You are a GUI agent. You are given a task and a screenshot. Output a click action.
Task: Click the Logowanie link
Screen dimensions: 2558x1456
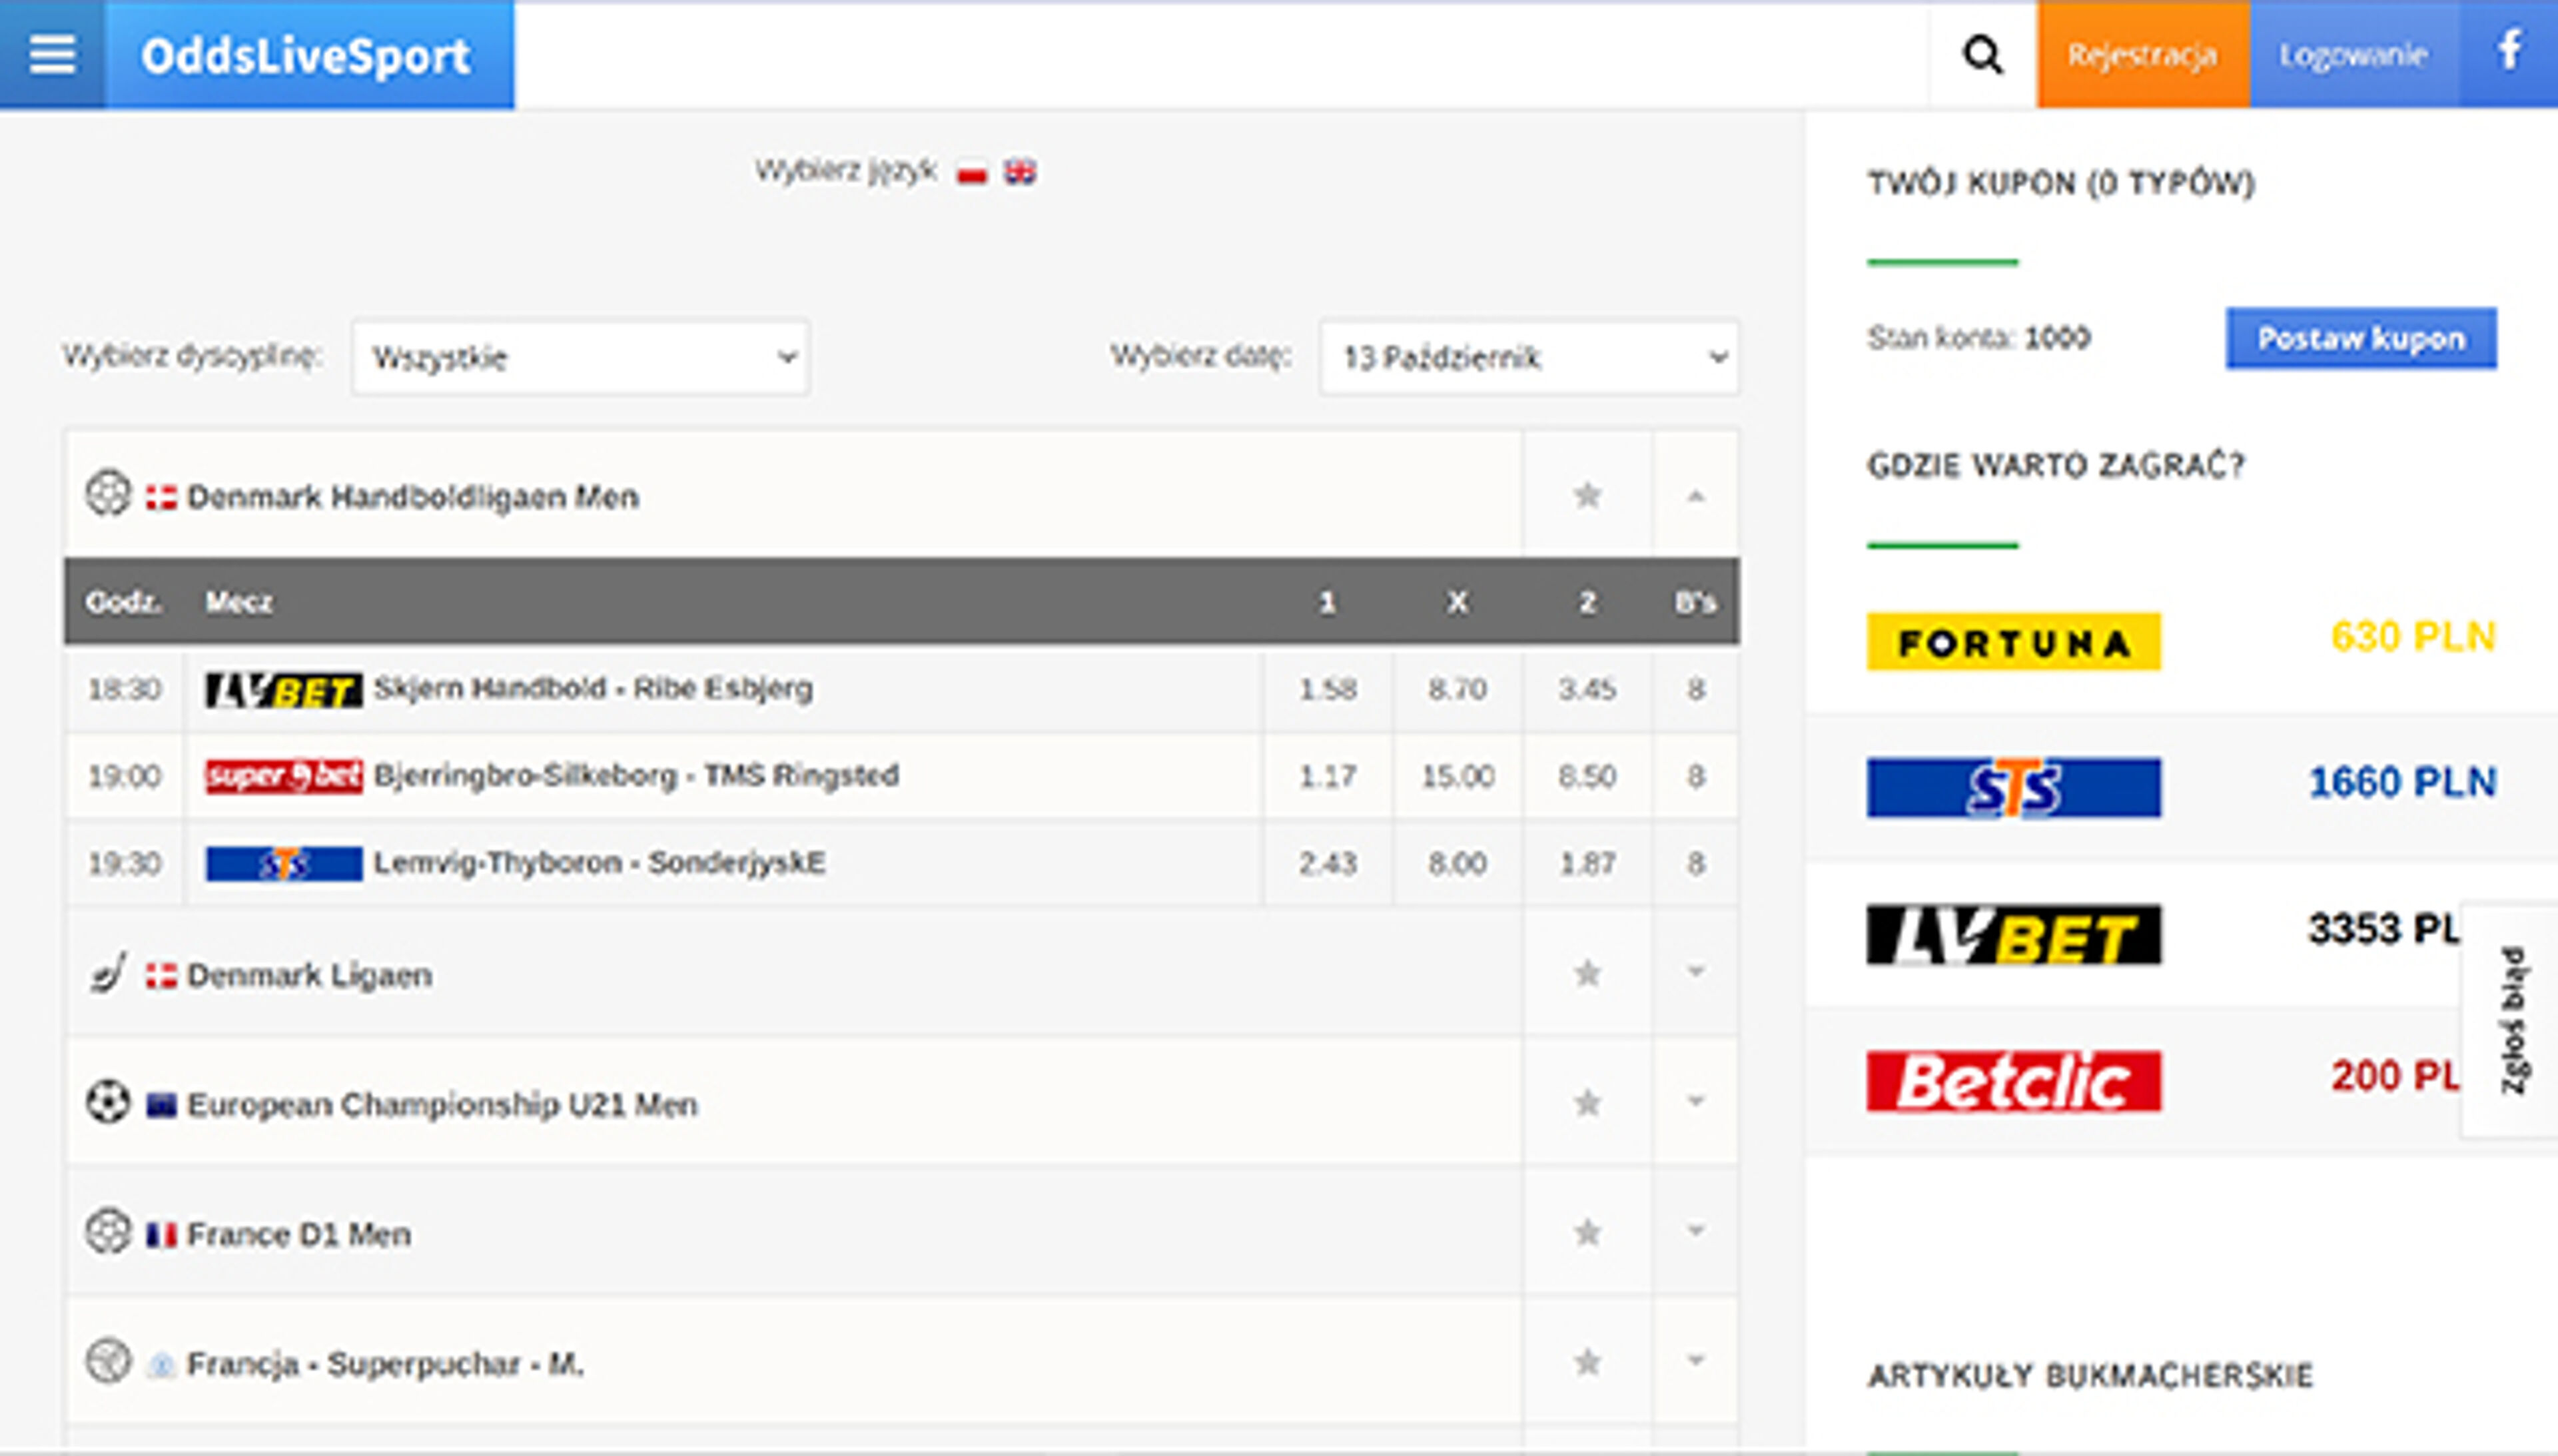point(2355,55)
